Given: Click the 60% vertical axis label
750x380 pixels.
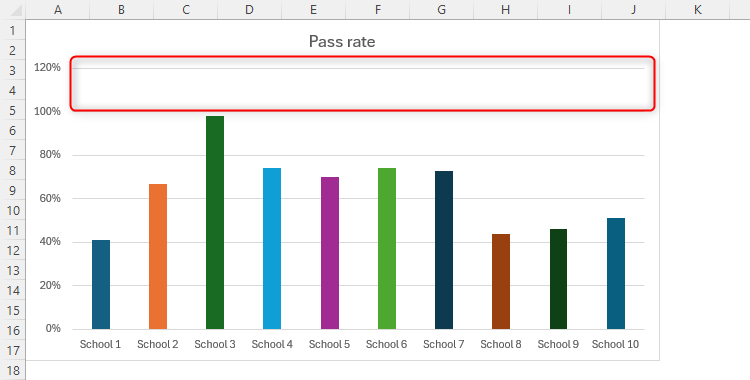Looking at the screenshot, I should click(x=50, y=198).
